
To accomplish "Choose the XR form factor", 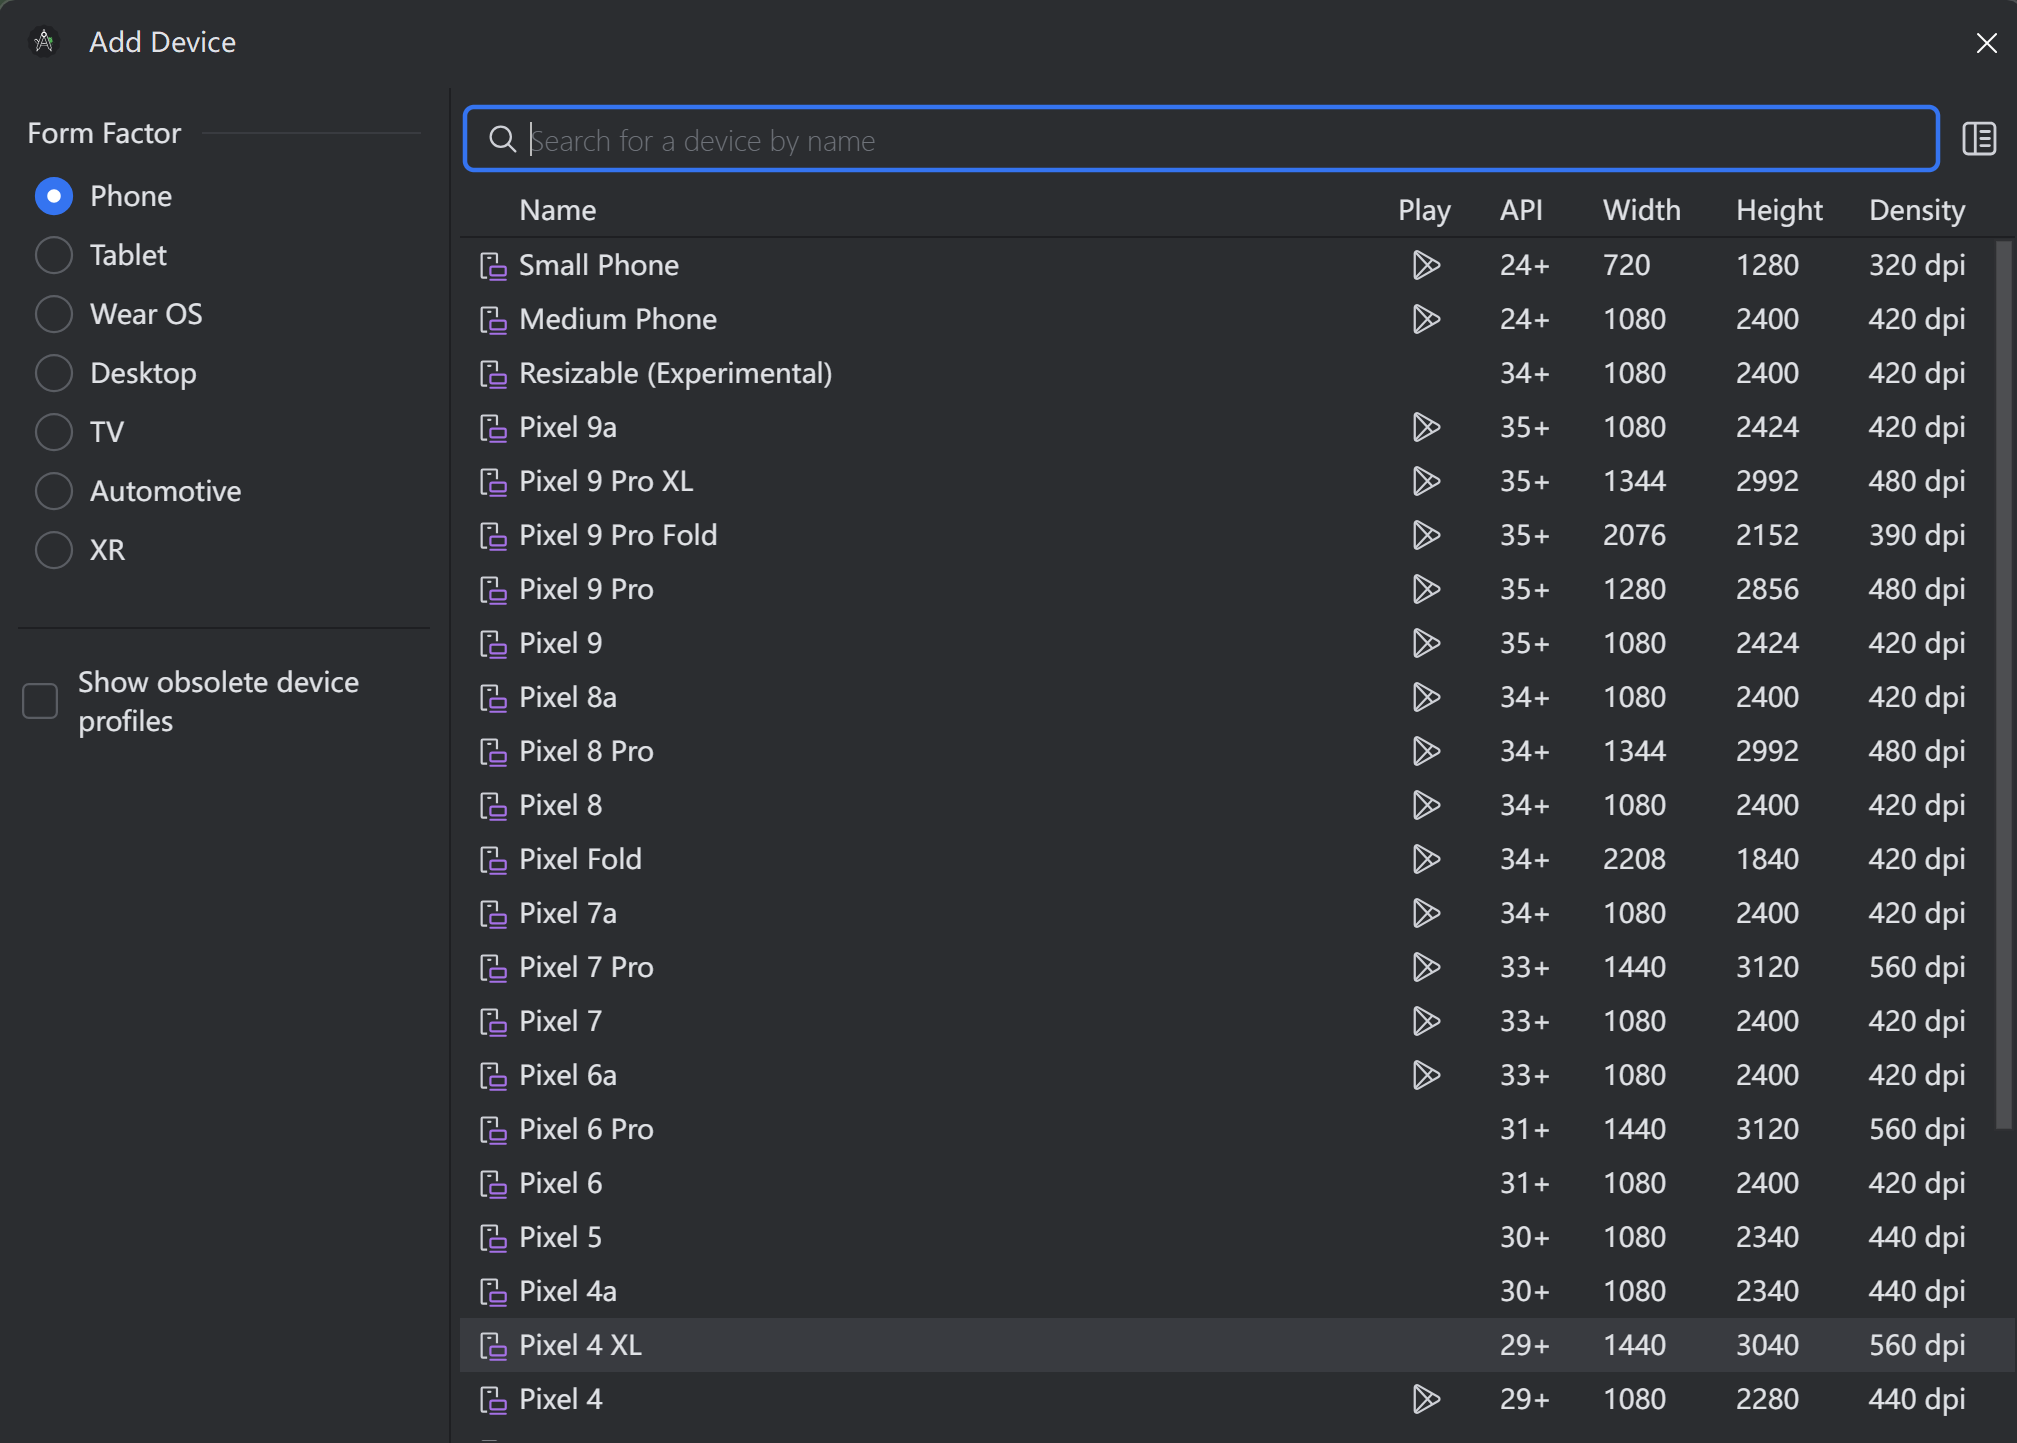I will click(x=54, y=550).
